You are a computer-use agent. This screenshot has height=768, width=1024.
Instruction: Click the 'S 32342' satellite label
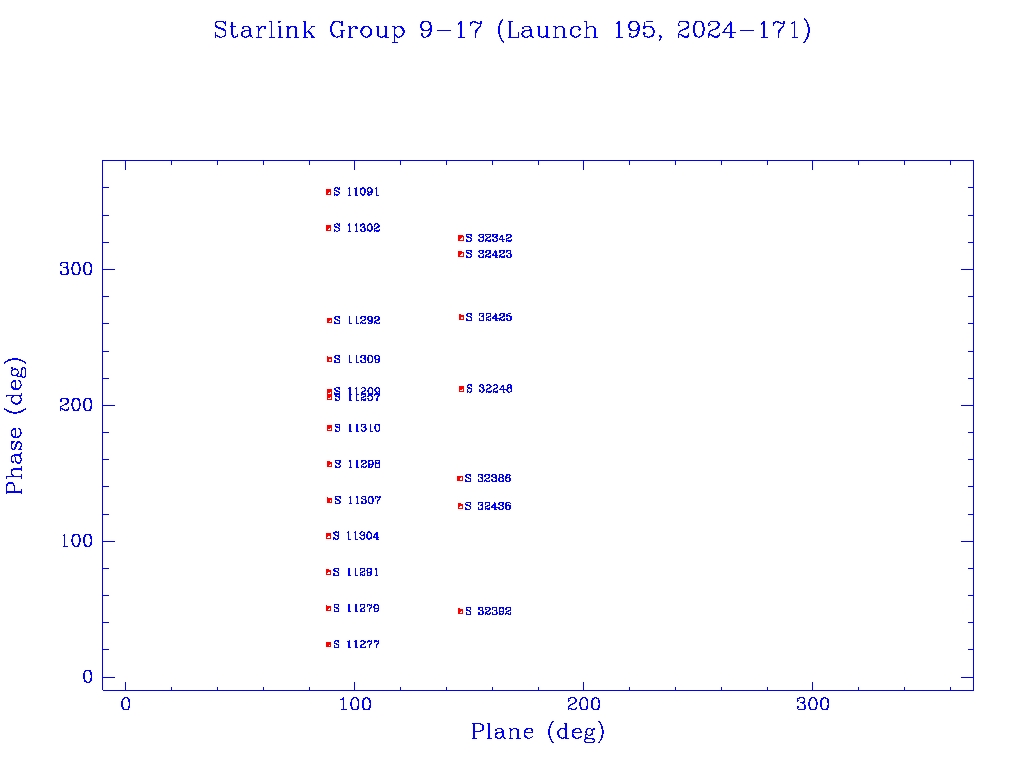488,238
